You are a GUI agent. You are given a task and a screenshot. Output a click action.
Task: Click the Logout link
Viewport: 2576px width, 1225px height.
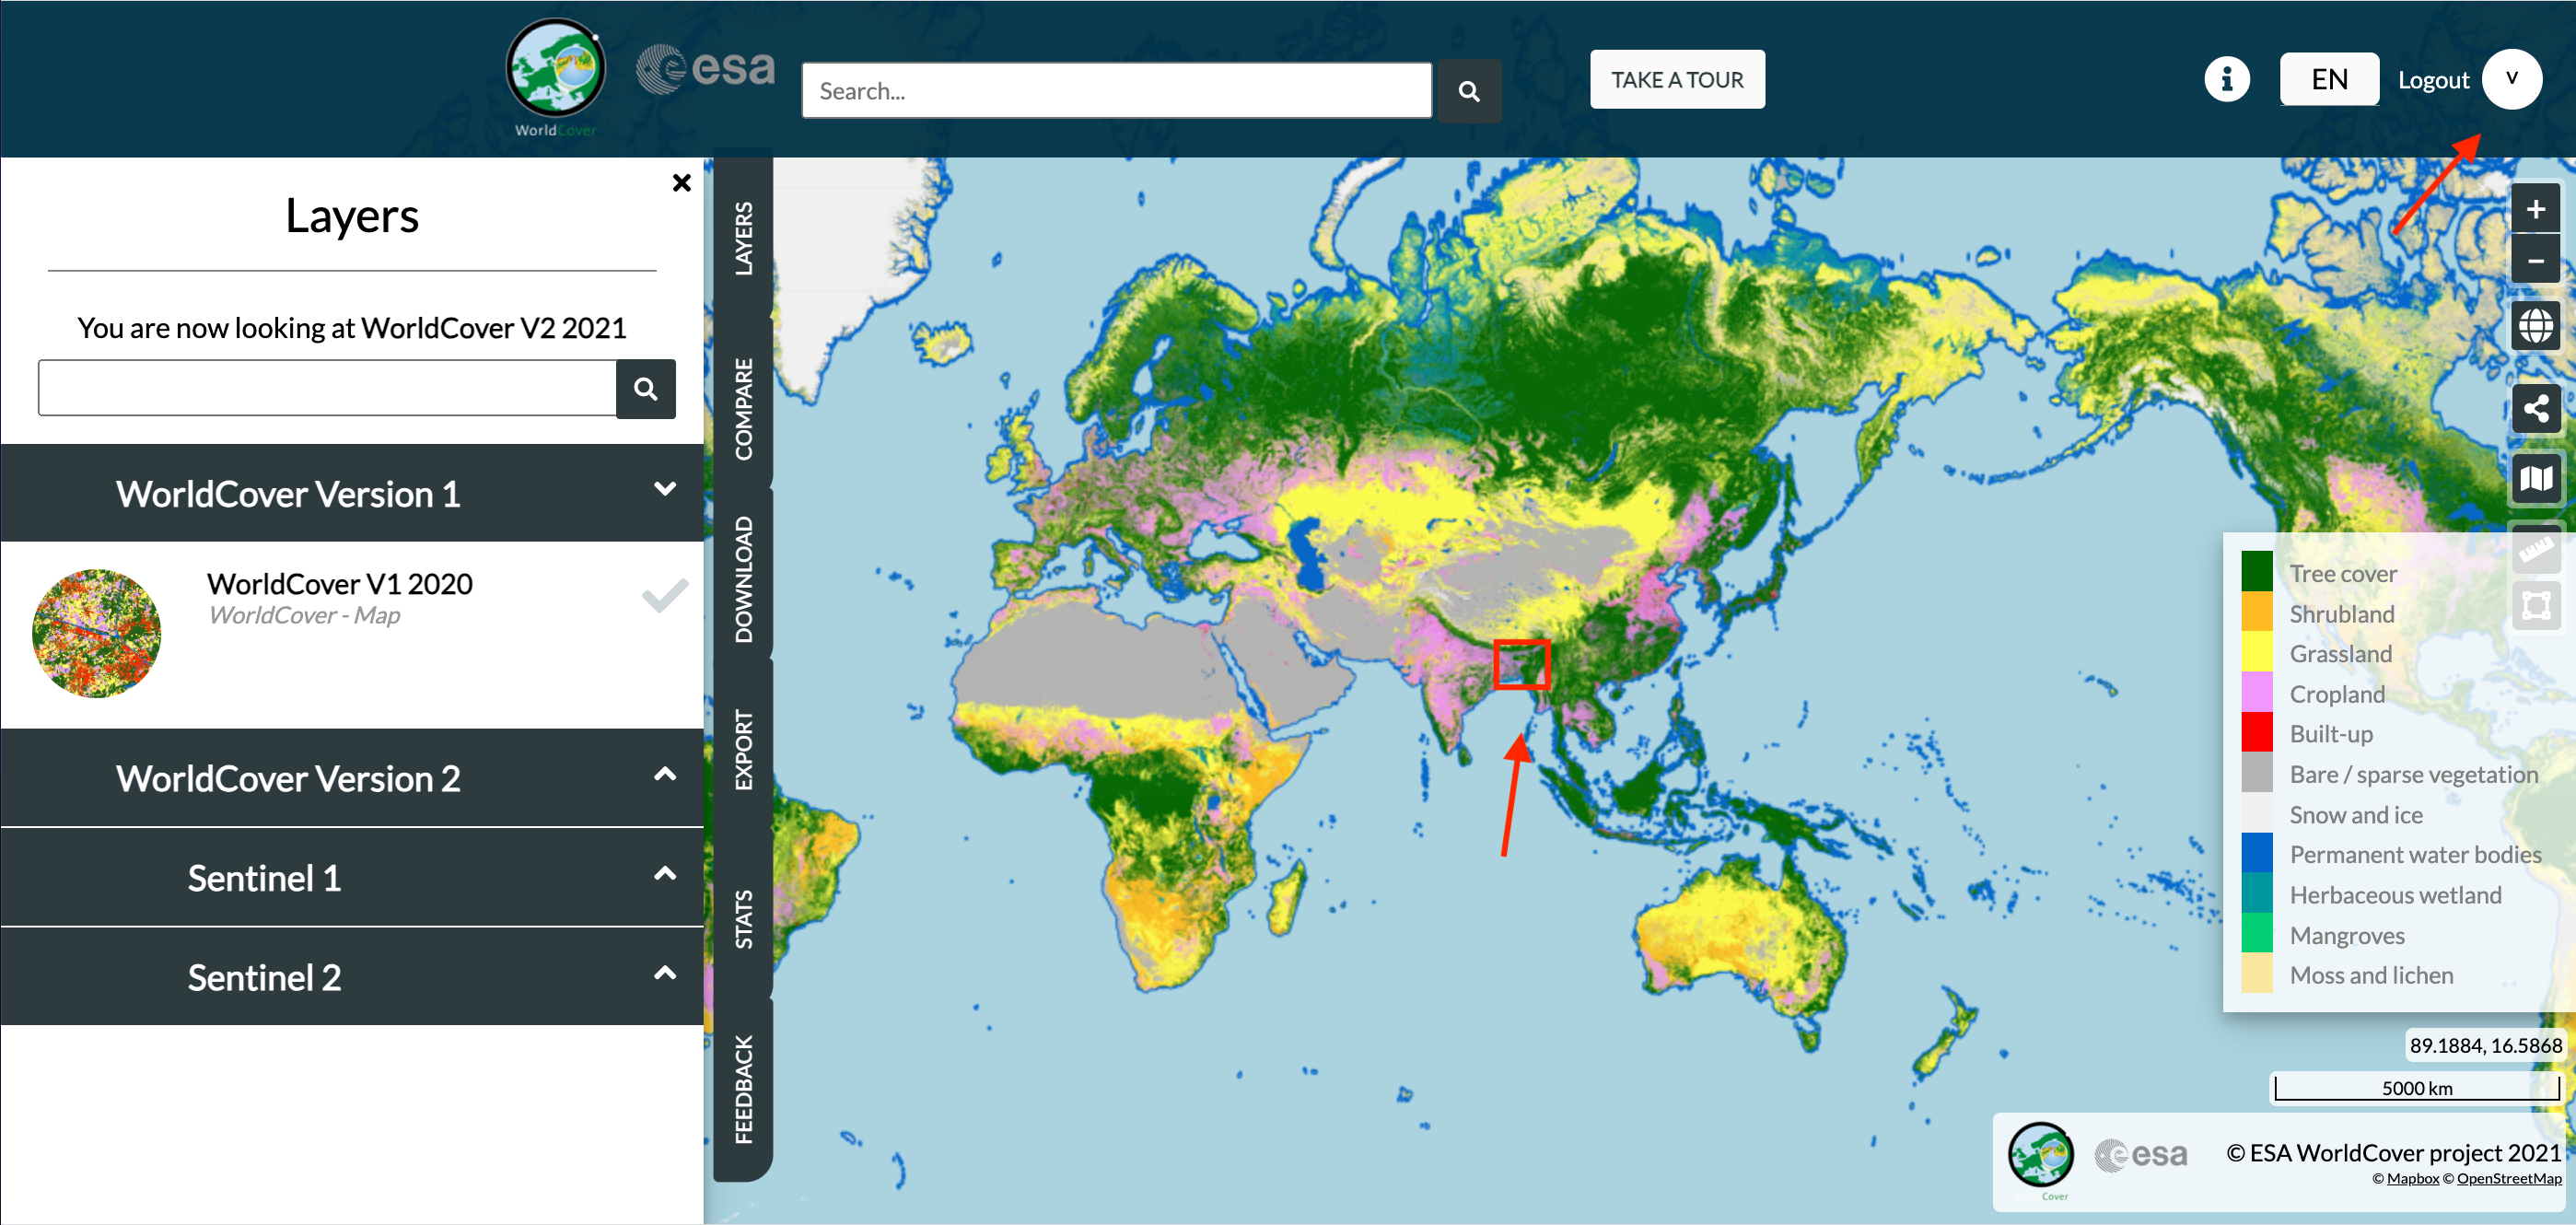point(2432,80)
